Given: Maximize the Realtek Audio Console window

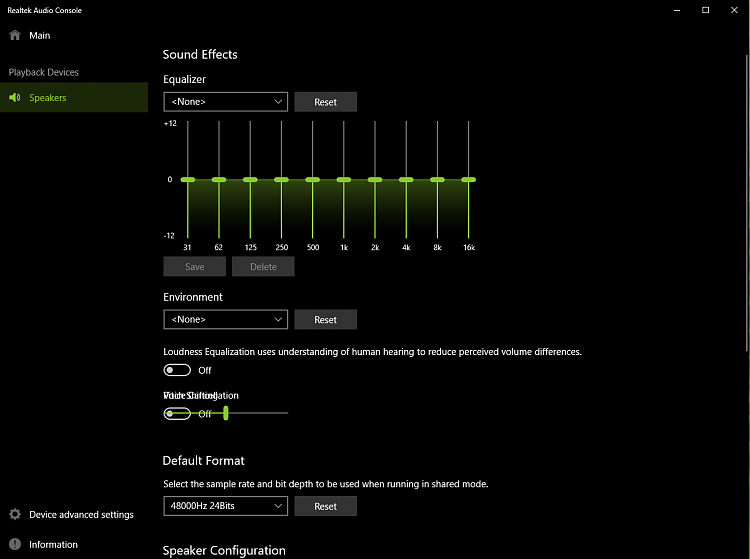Looking at the screenshot, I should tap(706, 10).
